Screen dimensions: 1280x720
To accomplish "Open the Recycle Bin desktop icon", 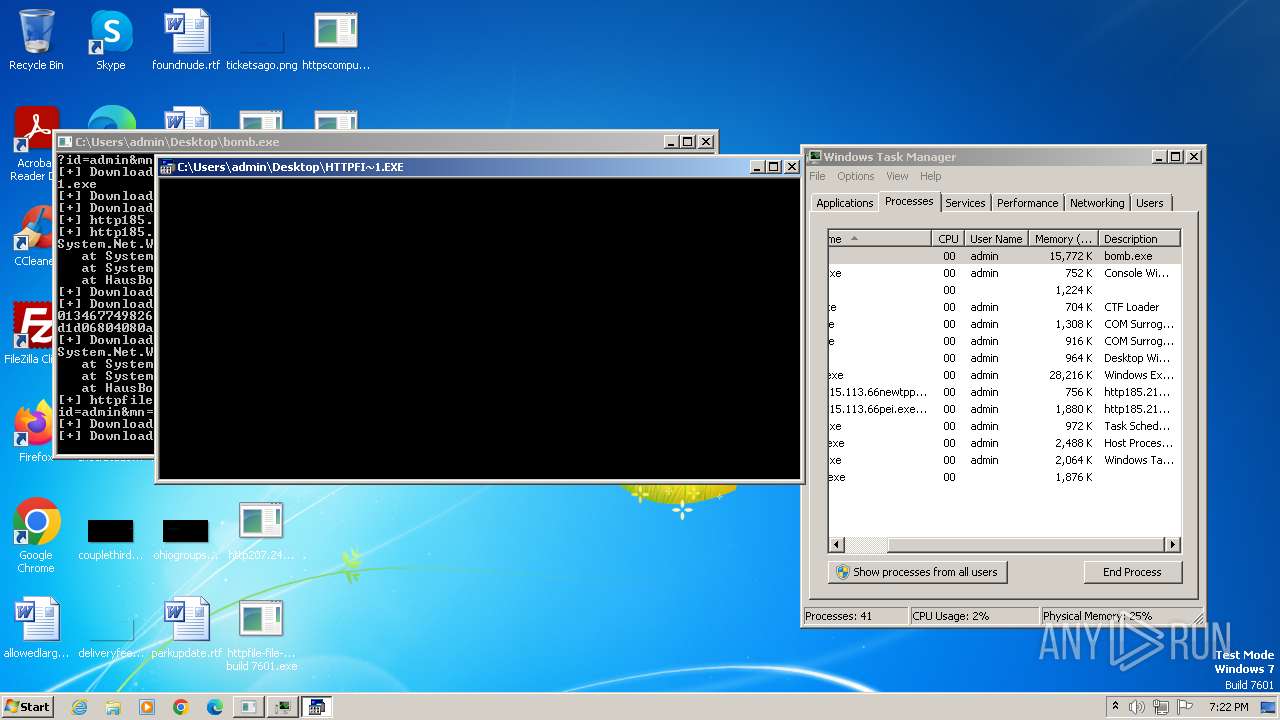I will click(36, 40).
